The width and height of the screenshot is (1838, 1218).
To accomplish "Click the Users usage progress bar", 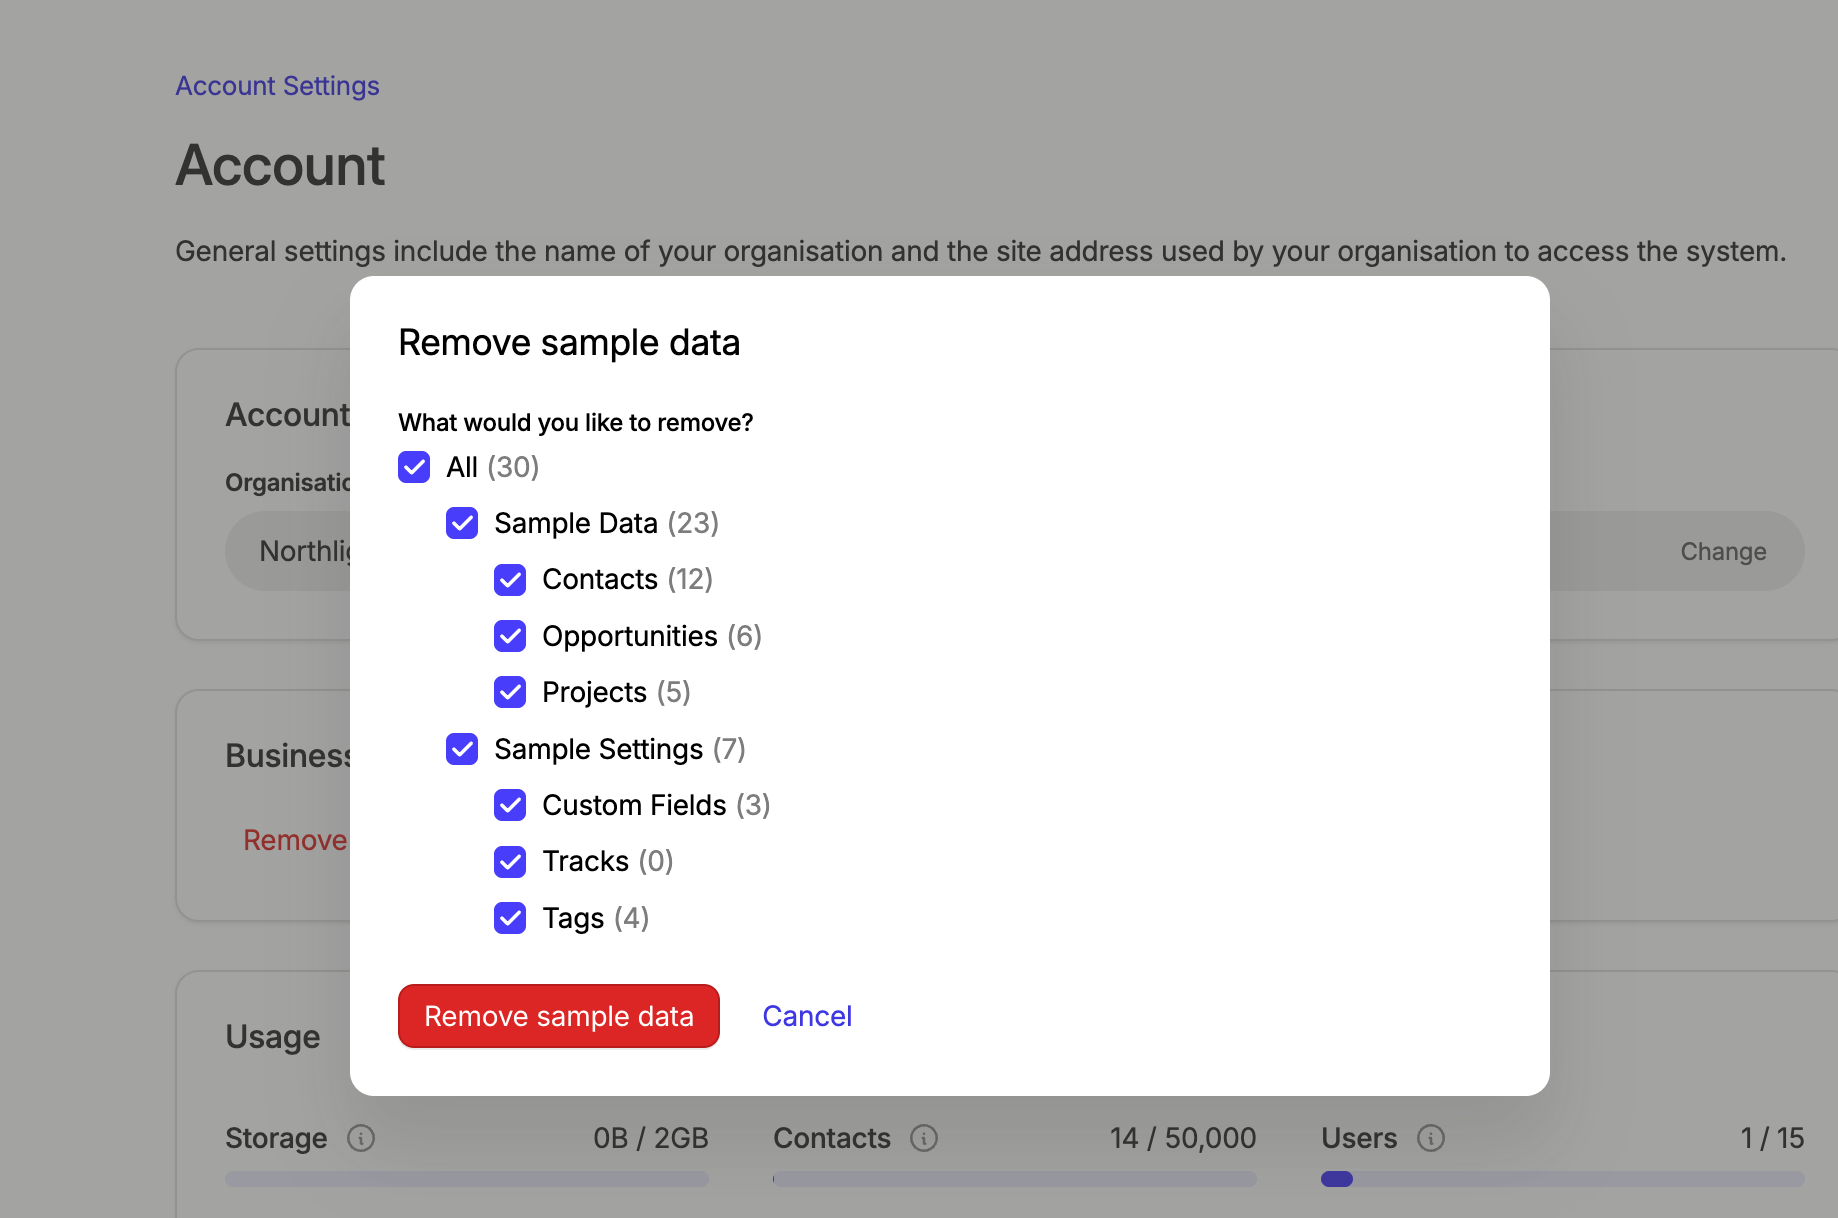I will click(x=1563, y=1179).
